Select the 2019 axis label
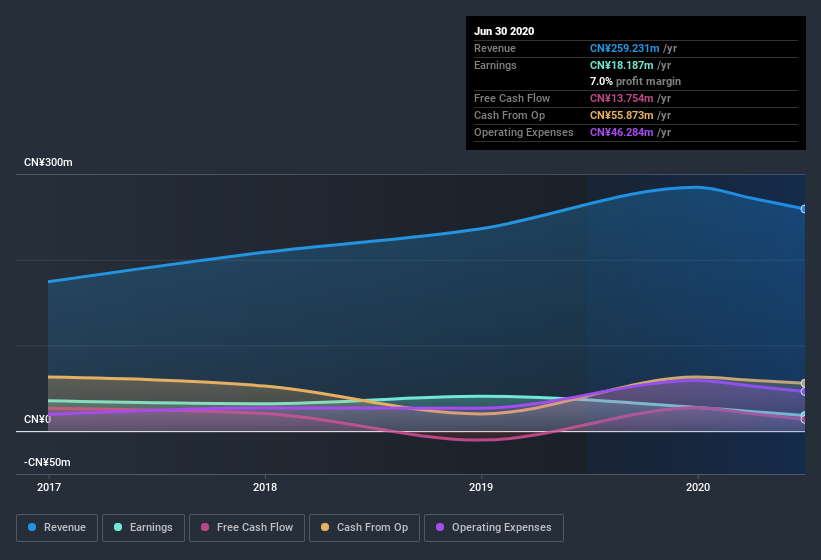 pyautogui.click(x=481, y=487)
